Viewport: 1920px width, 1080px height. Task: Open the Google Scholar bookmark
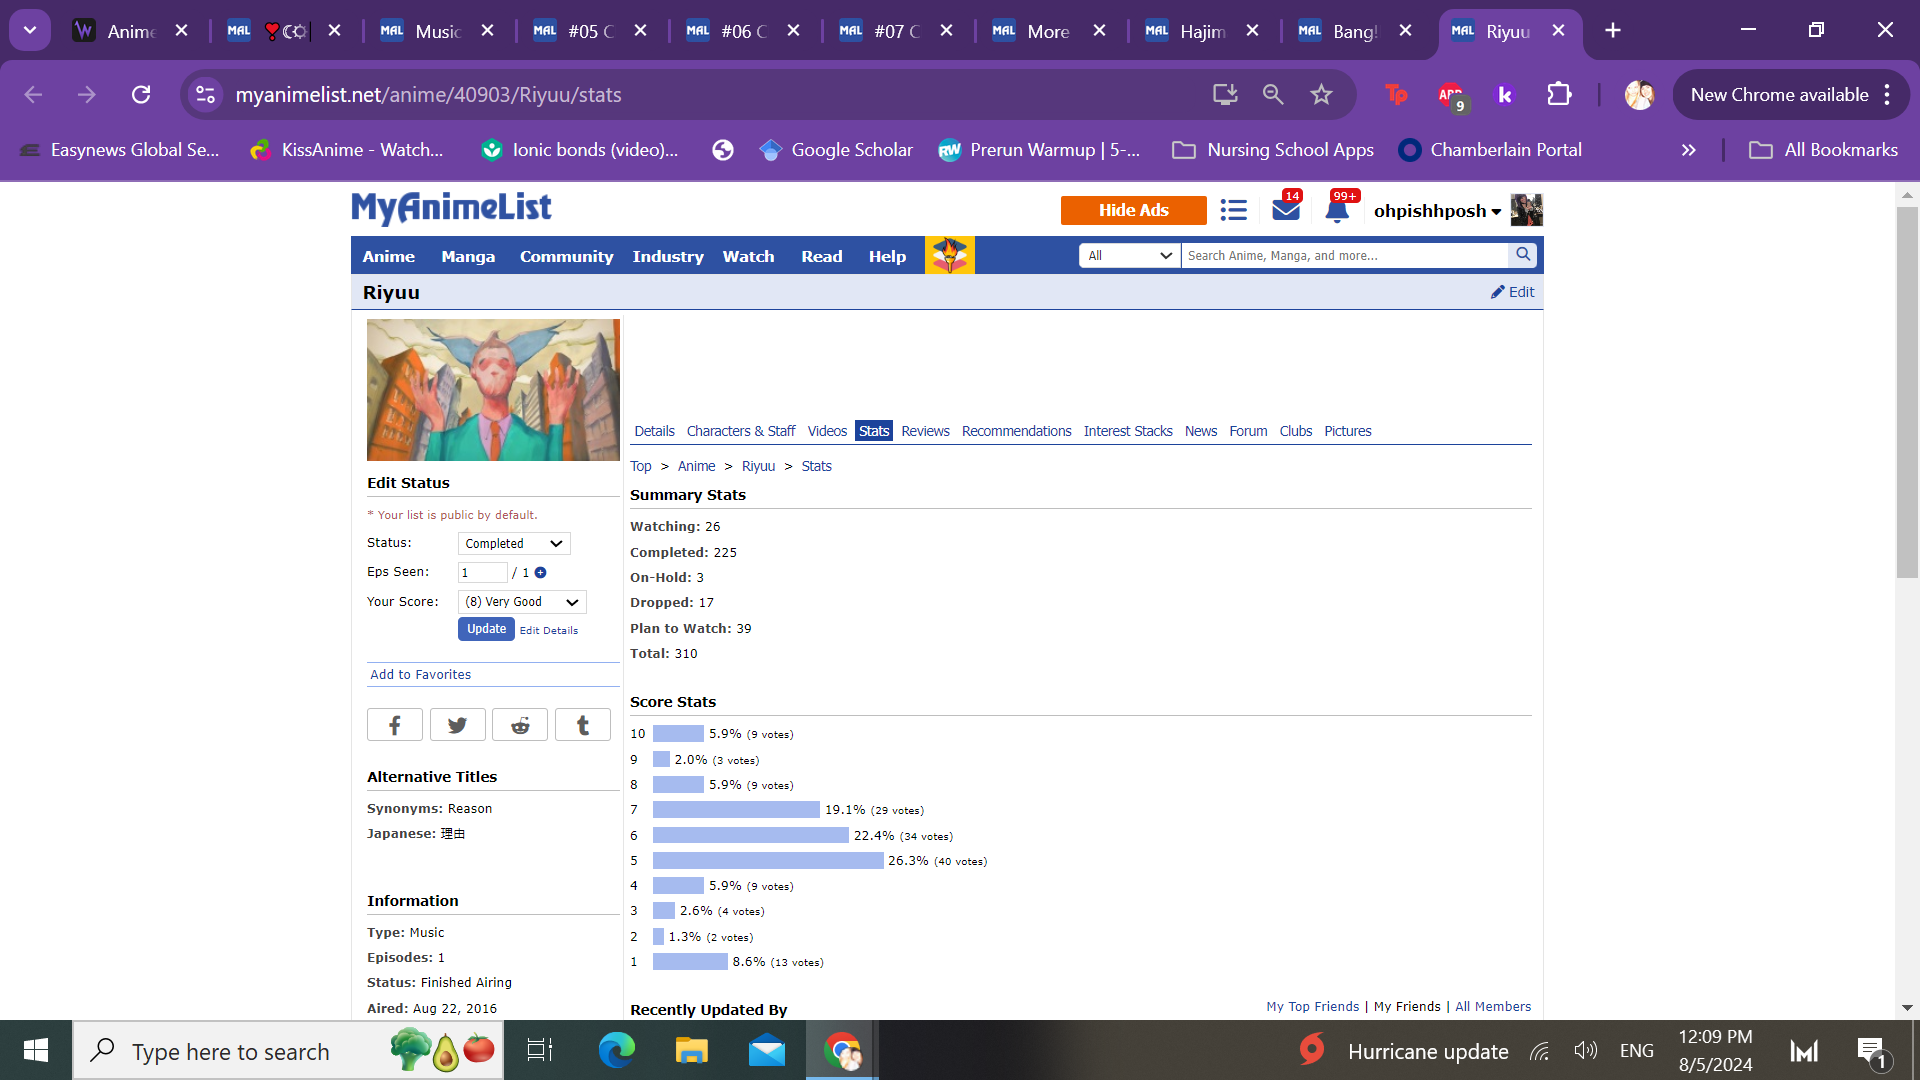836,150
